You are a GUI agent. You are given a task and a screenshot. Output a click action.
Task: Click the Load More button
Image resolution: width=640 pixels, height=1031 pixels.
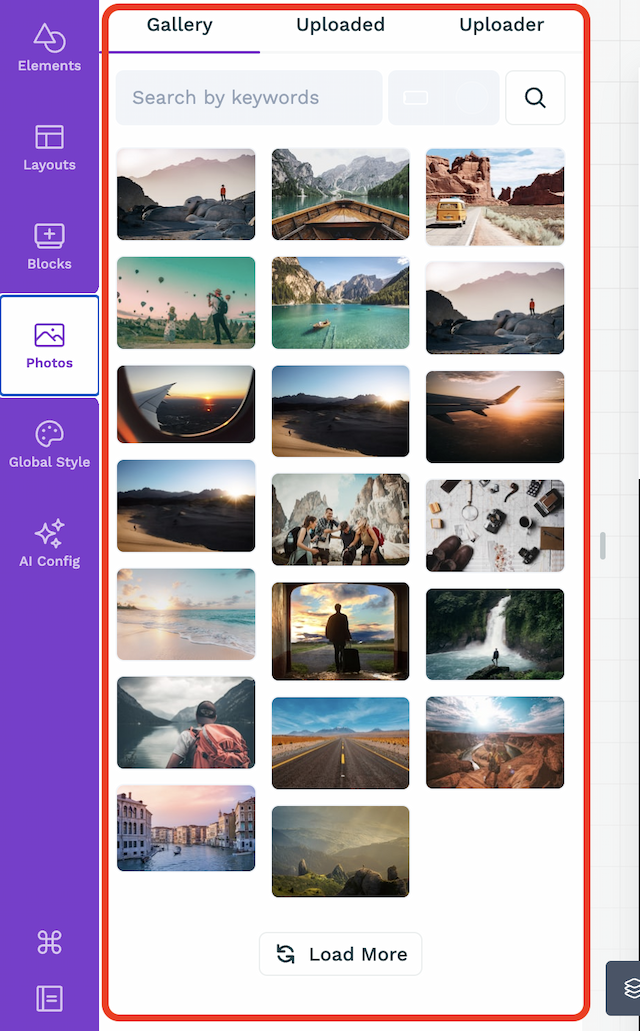coord(340,954)
